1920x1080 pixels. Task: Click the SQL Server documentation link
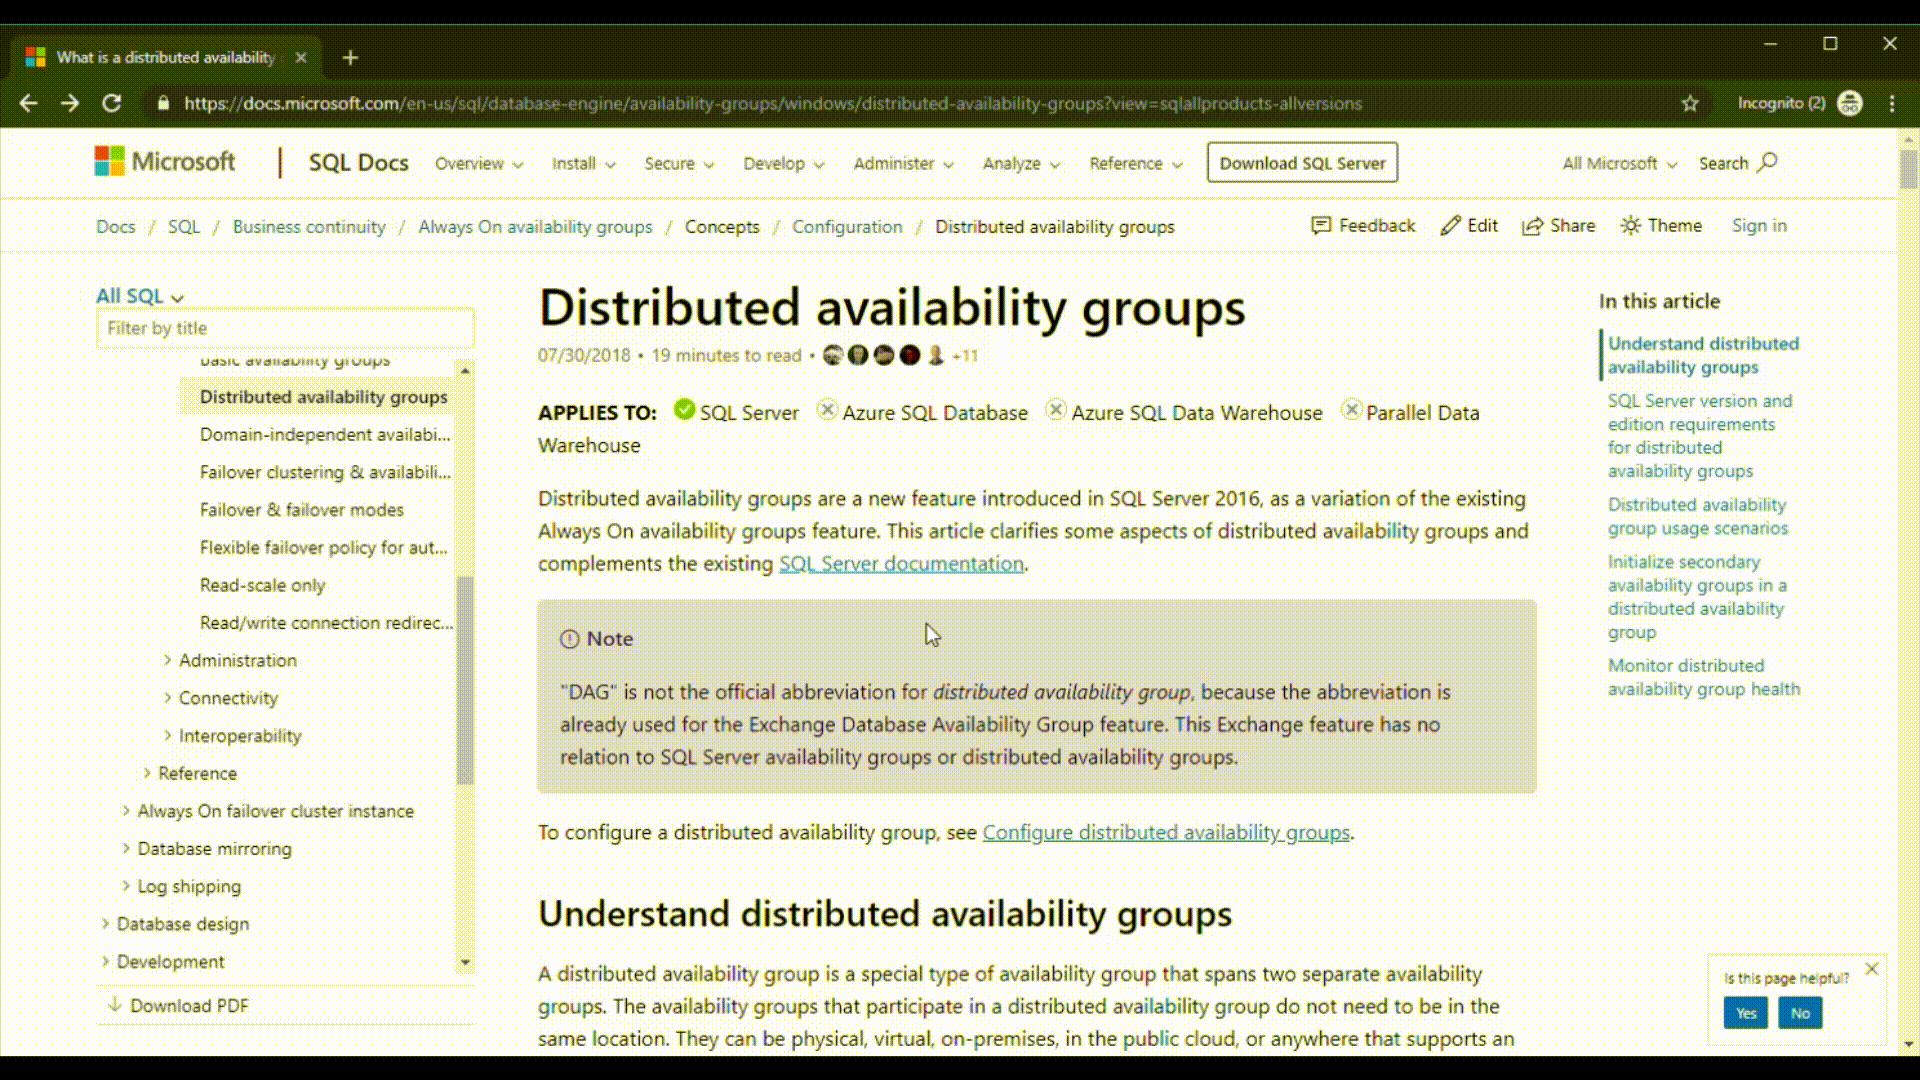(x=901, y=563)
